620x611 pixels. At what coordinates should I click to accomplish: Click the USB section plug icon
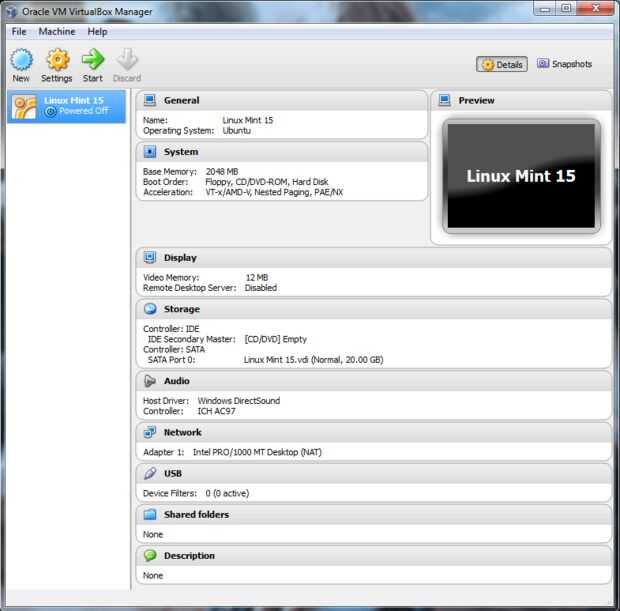[x=149, y=473]
